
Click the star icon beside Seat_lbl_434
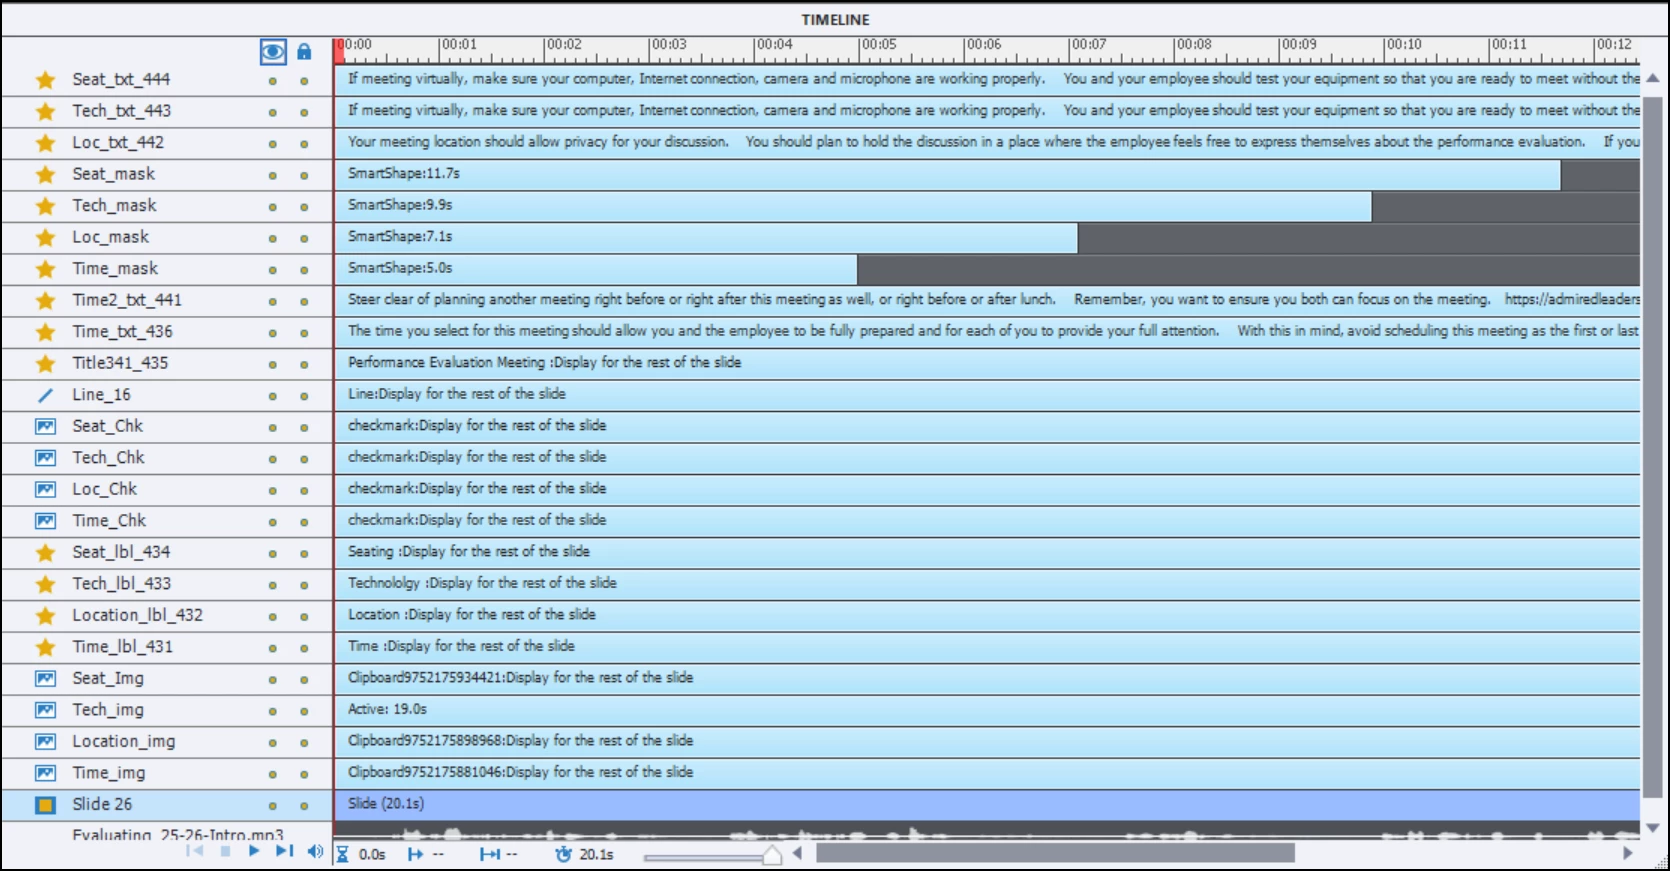45,553
